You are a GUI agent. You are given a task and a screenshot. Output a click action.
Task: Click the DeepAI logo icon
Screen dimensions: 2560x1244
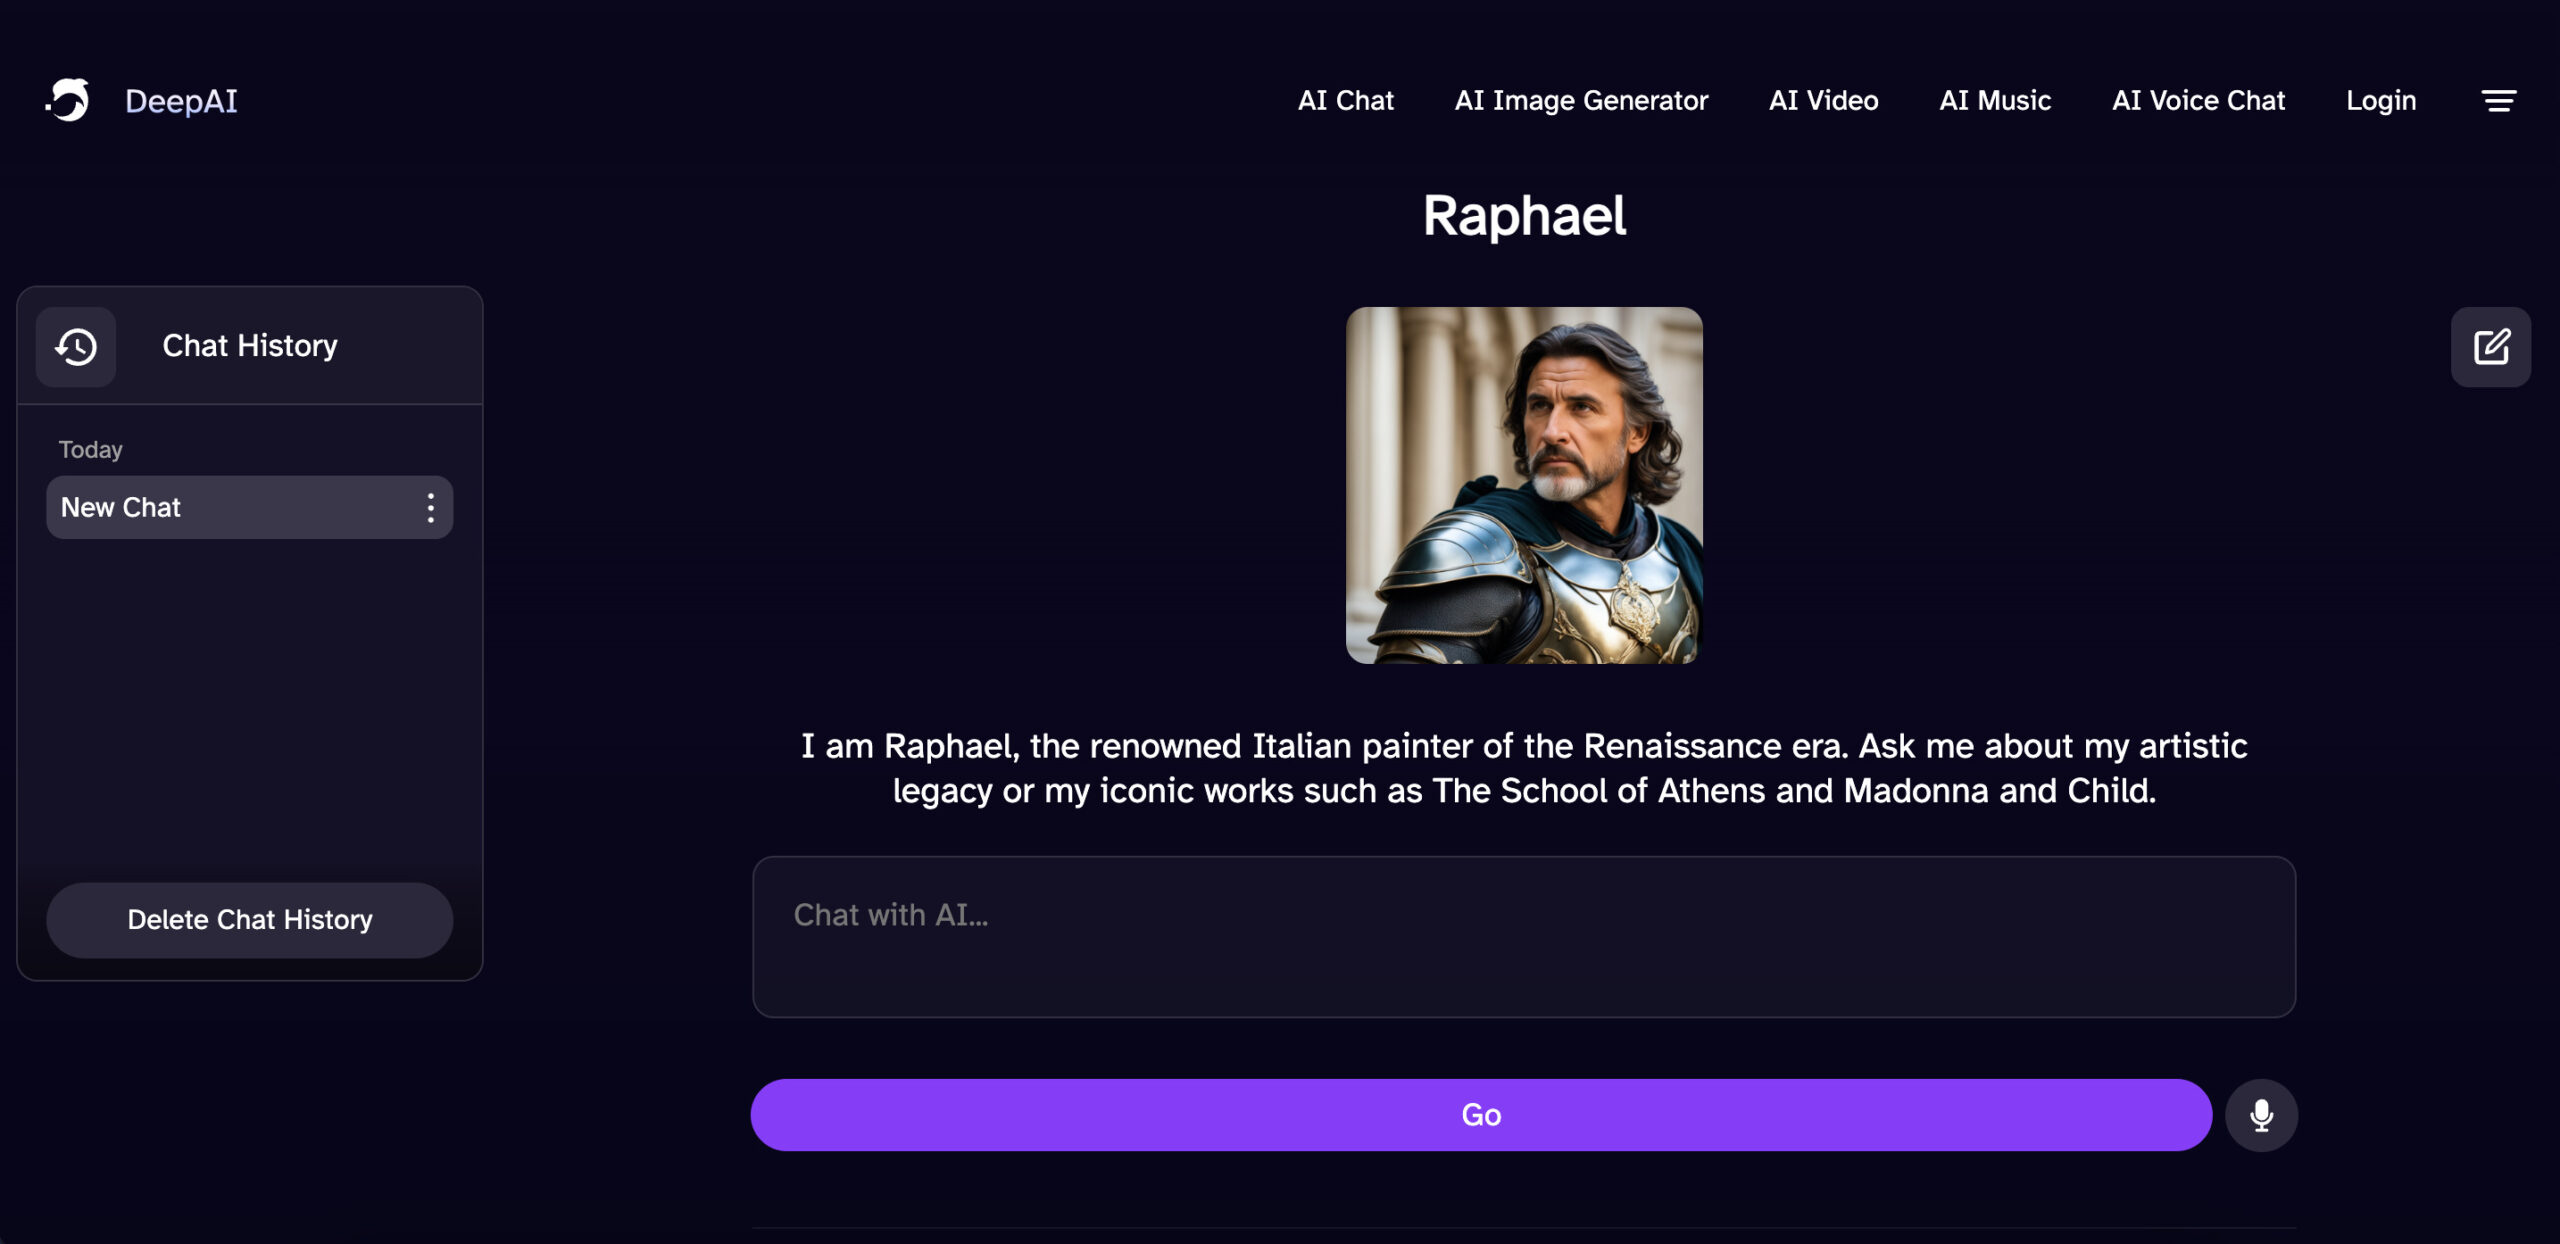point(65,100)
